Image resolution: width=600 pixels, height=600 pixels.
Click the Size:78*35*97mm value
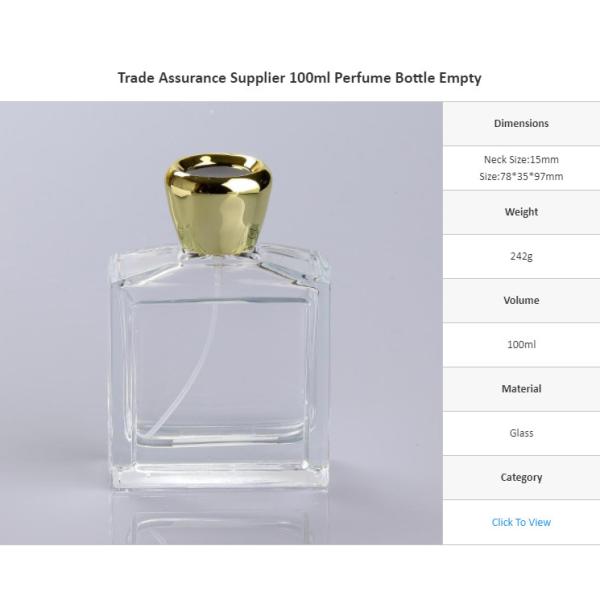[521, 176]
